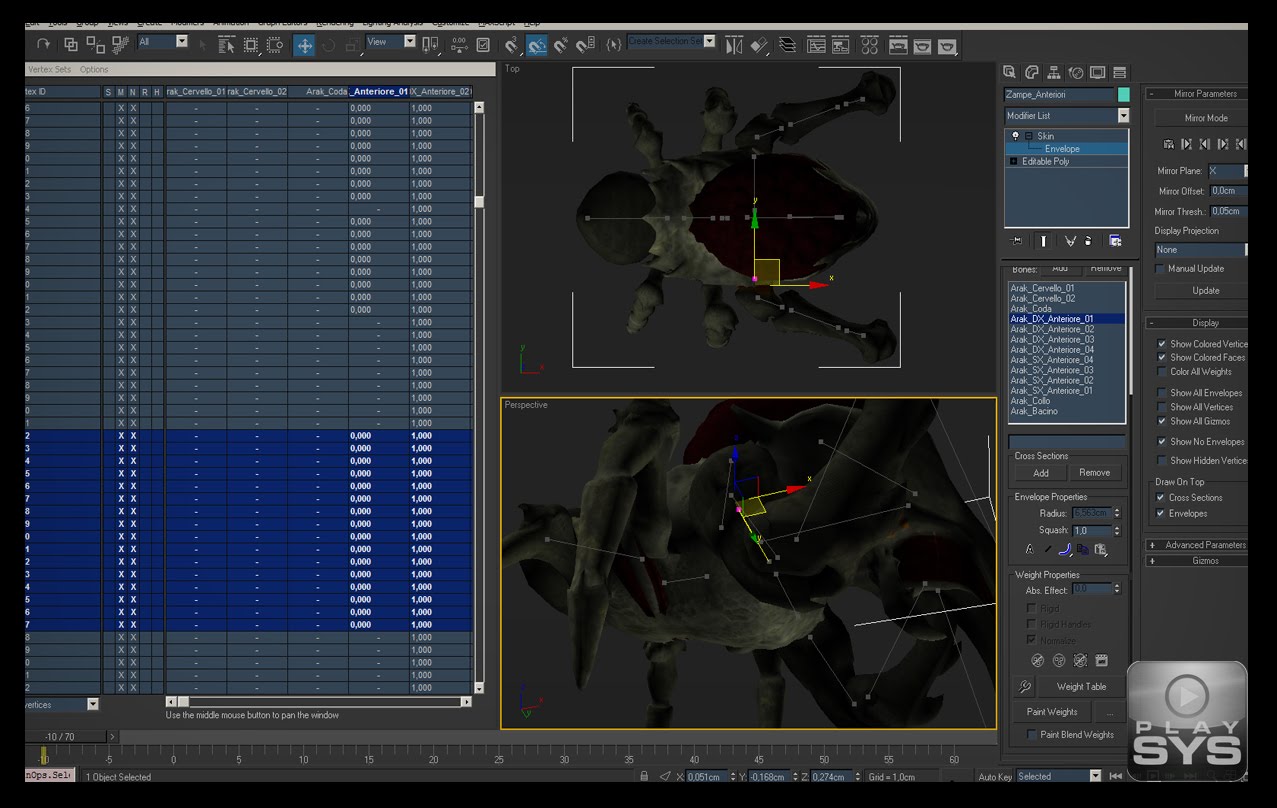Click the envelope falloff curve icon
Viewport: 1277px width, 808px height.
pyautogui.click(x=1066, y=548)
